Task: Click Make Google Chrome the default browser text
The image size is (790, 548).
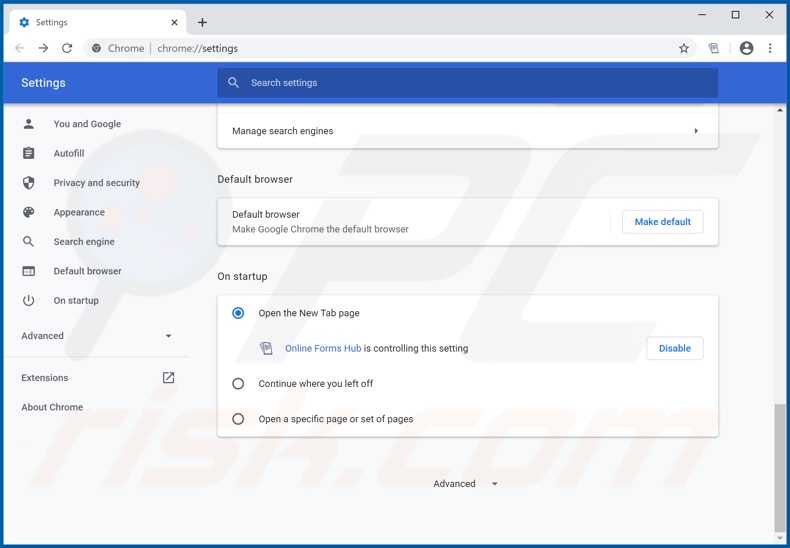Action: pos(320,229)
